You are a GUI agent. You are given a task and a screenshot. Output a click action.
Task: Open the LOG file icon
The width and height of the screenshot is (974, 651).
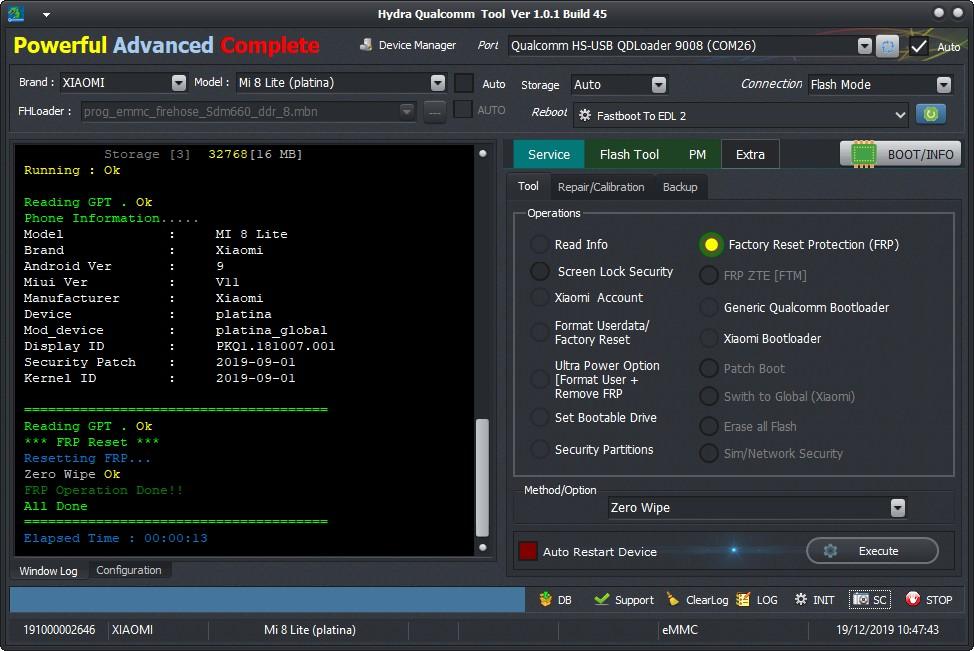click(x=743, y=599)
